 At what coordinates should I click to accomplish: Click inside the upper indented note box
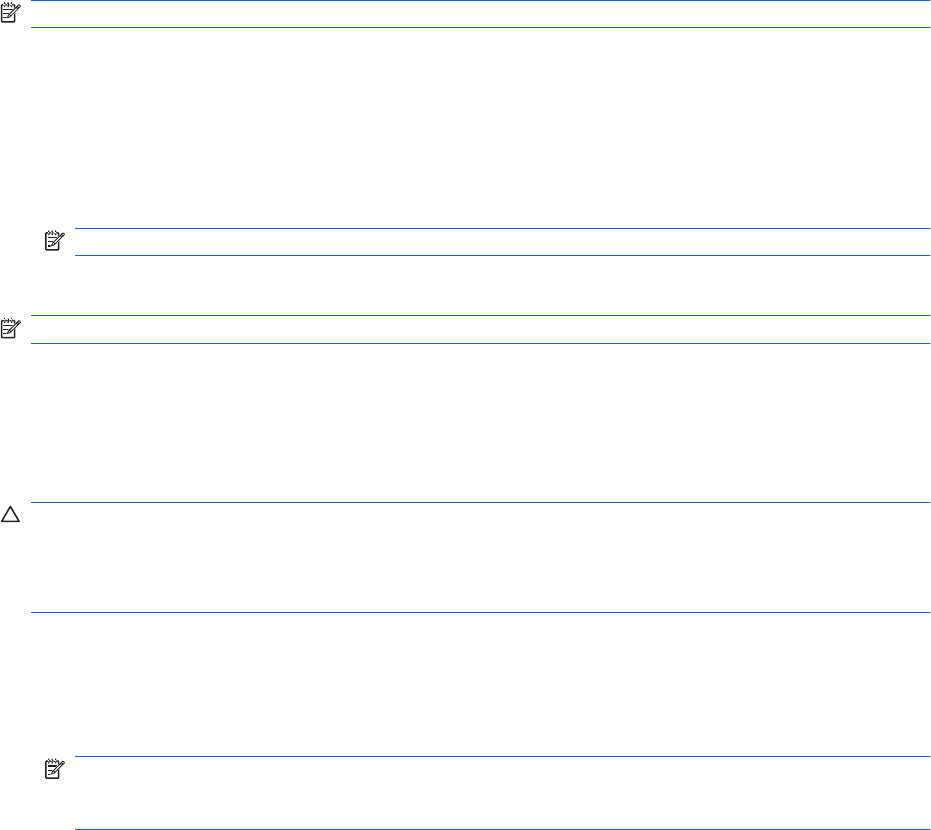[x=500, y=242]
